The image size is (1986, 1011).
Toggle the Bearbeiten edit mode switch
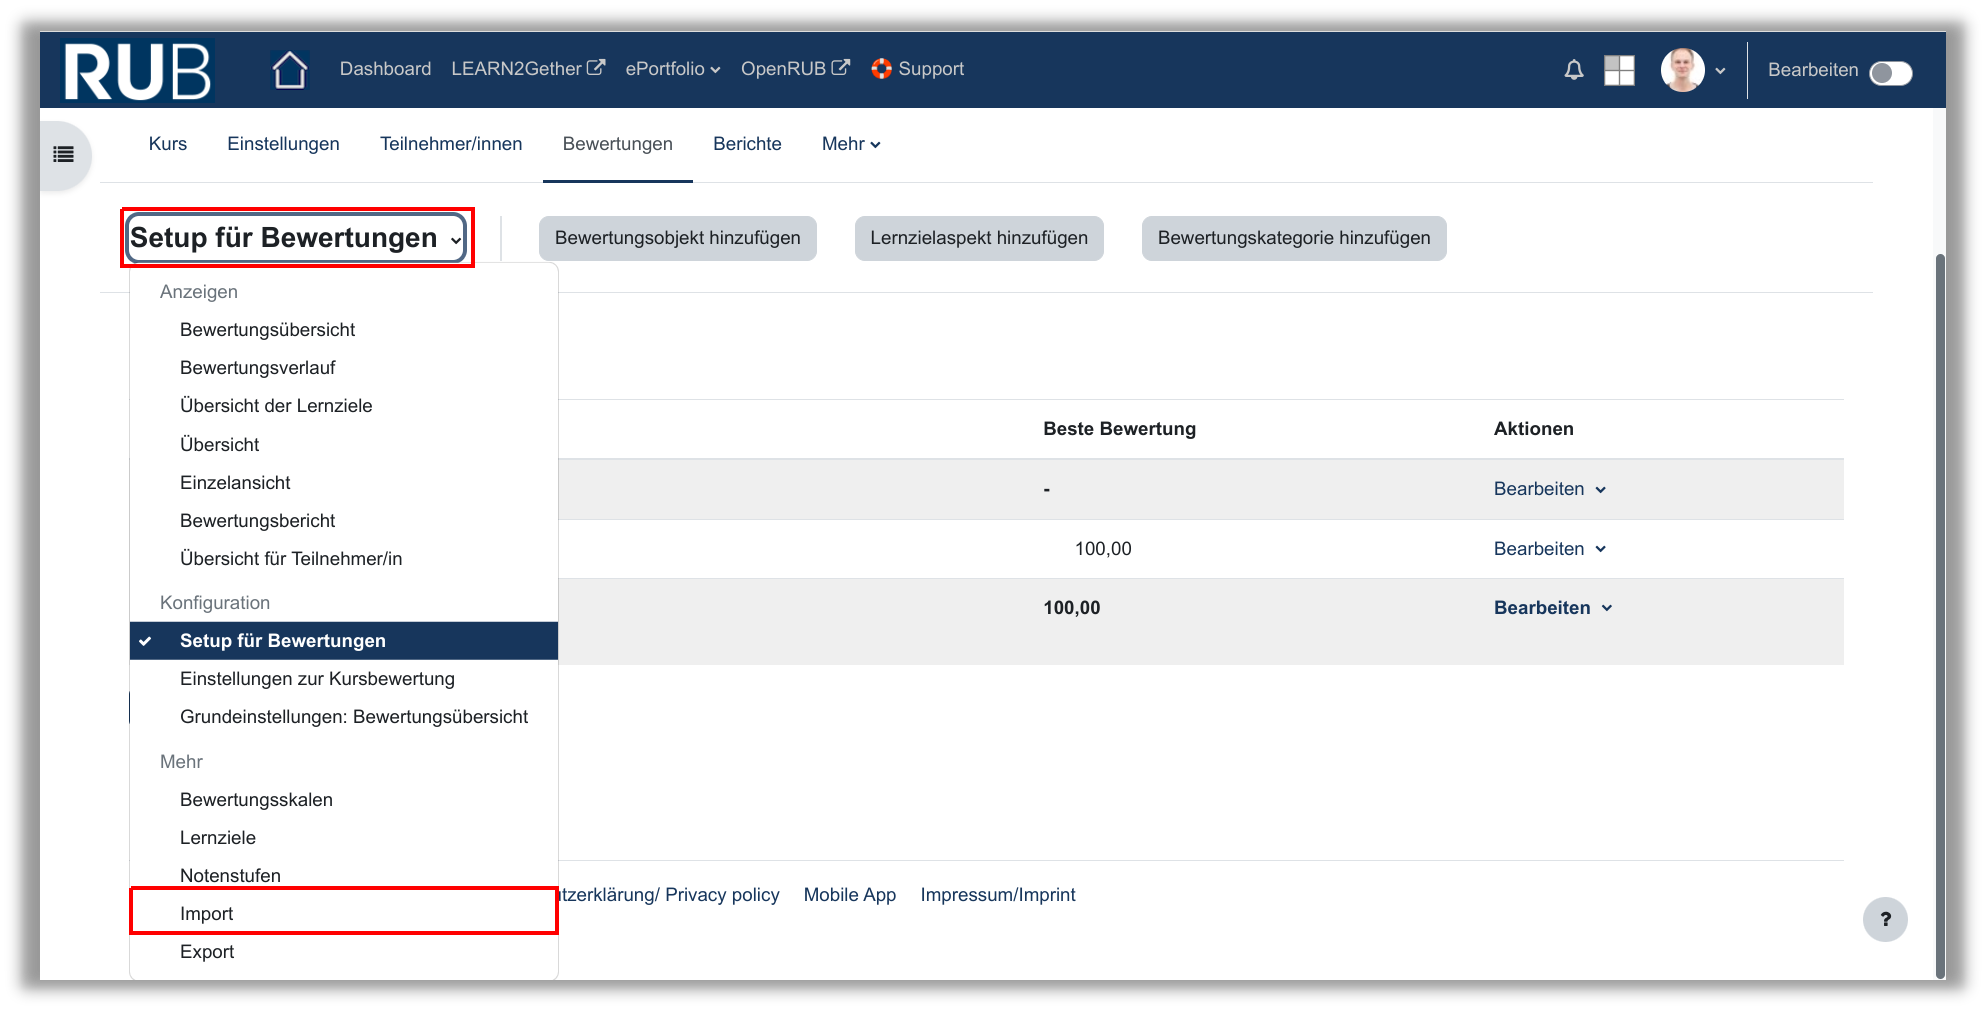[1890, 73]
